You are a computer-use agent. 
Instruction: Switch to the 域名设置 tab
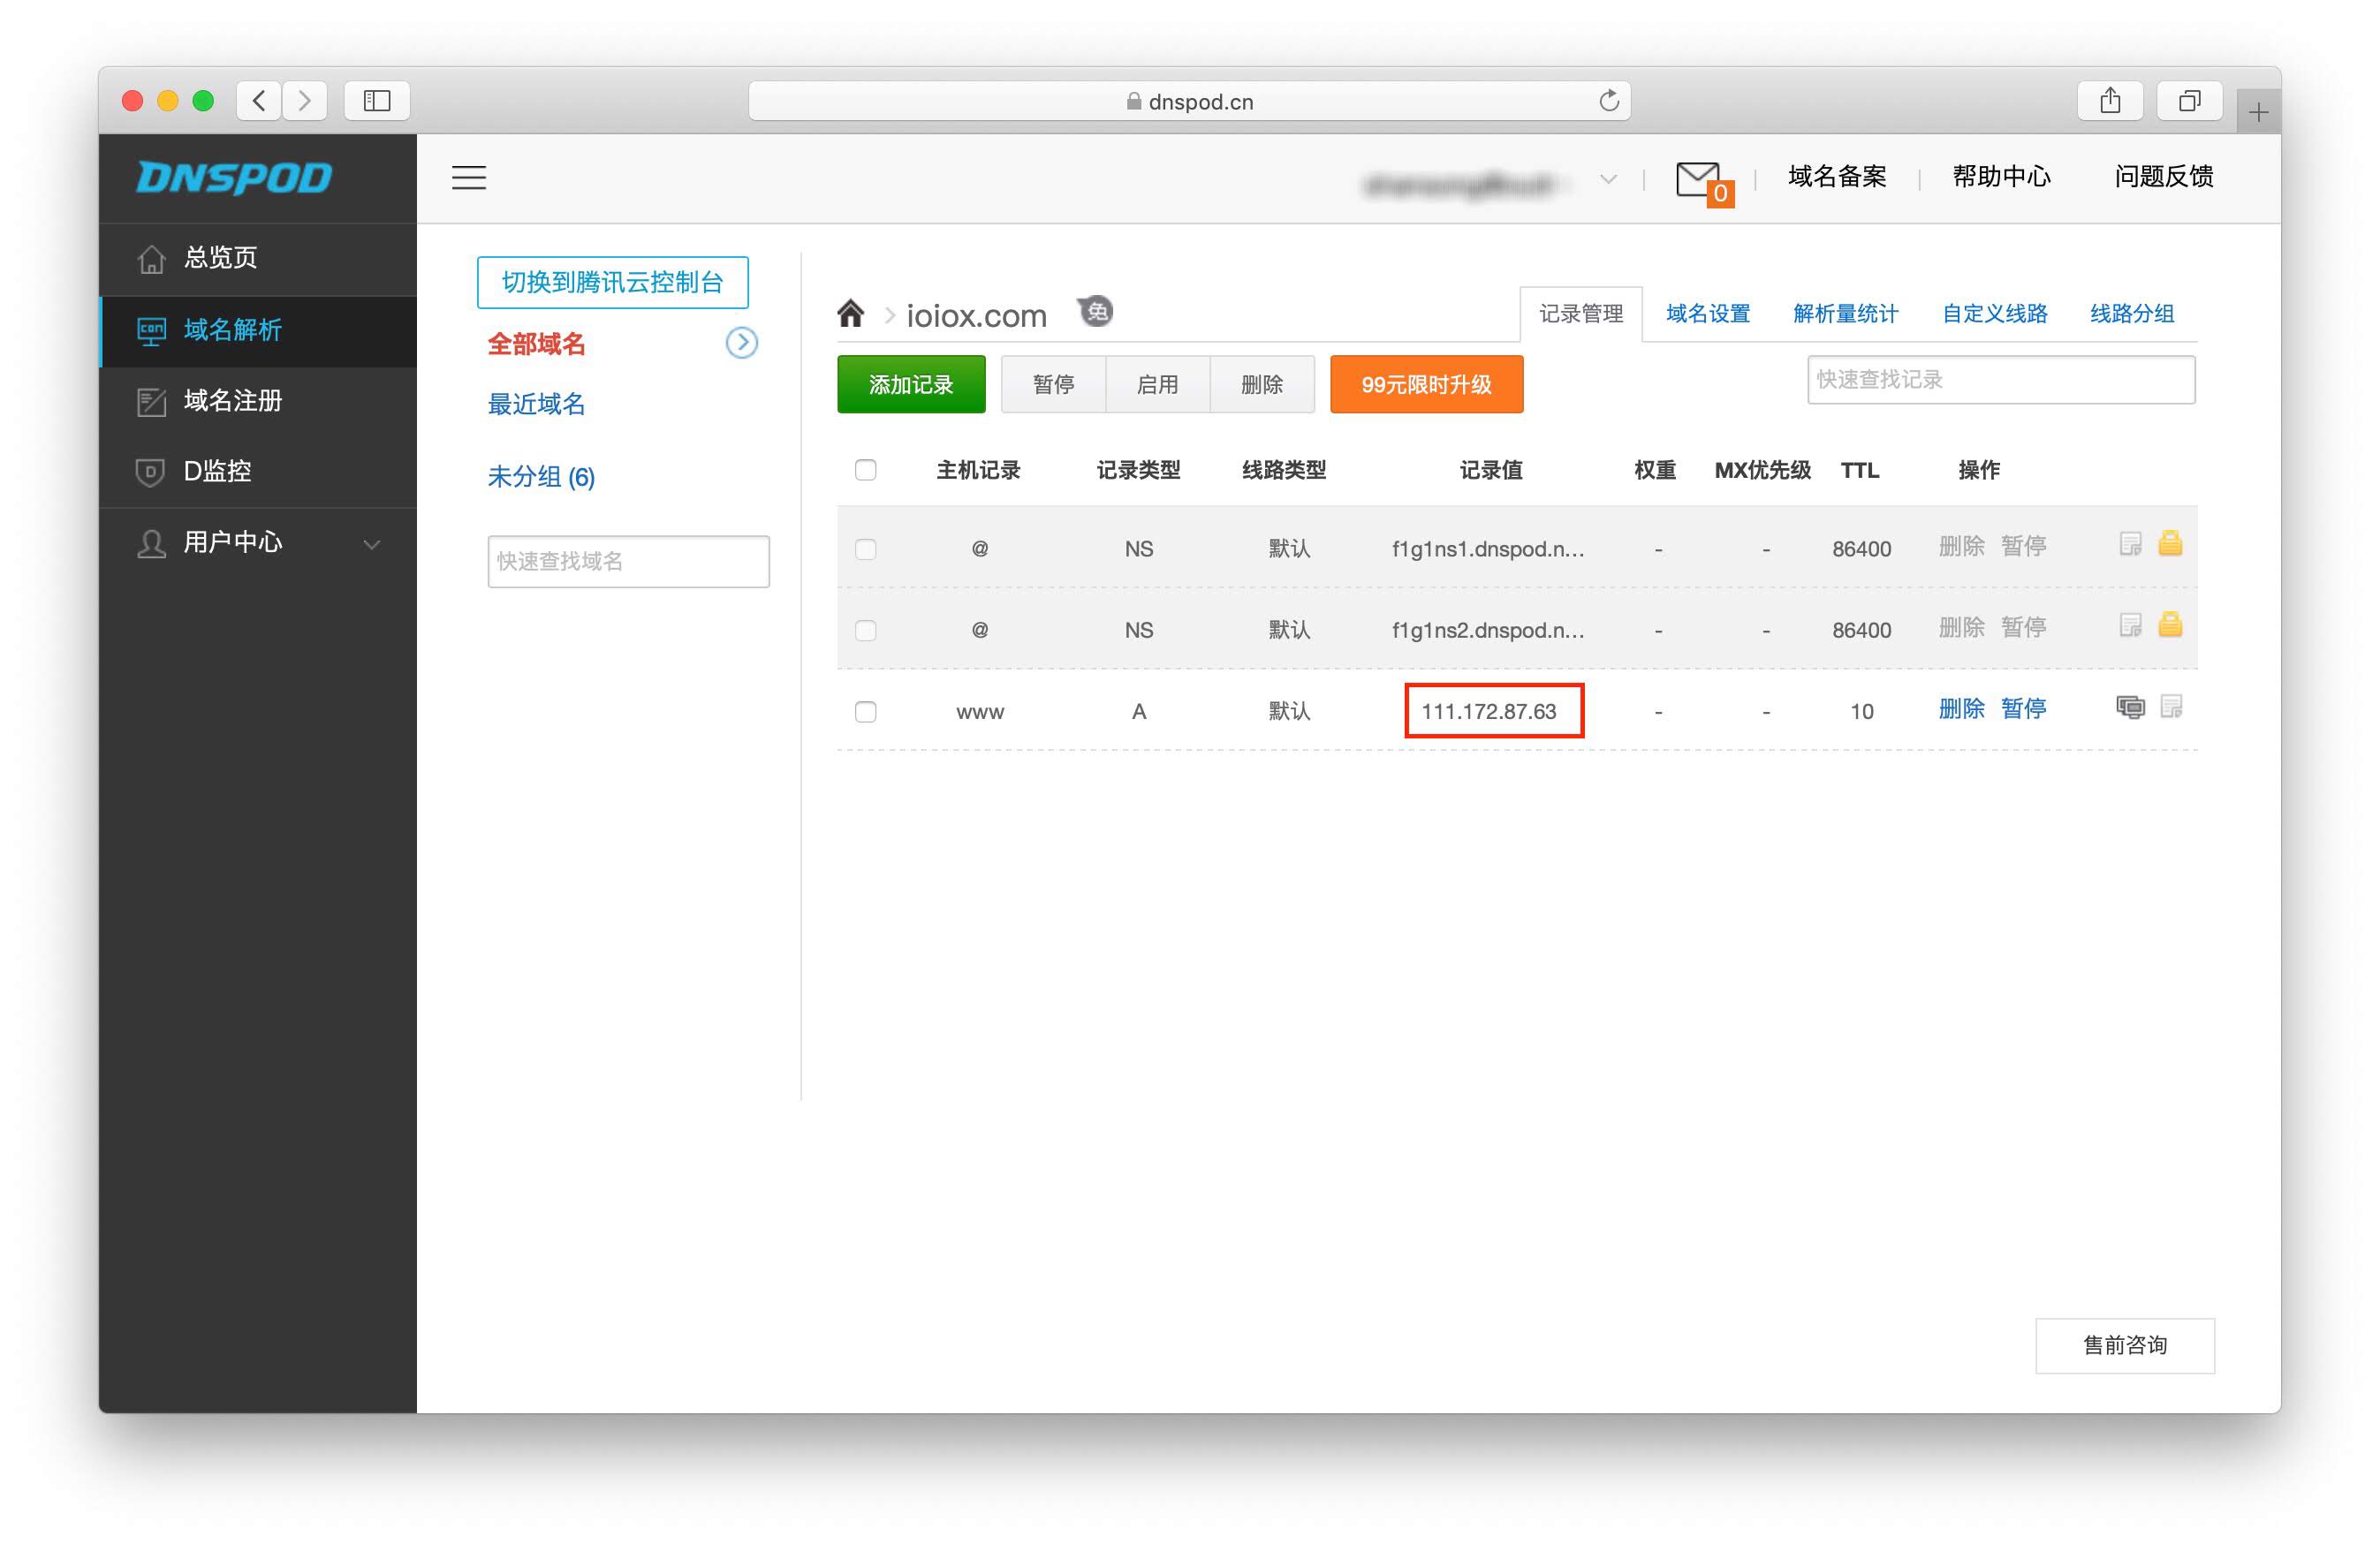click(x=1707, y=314)
